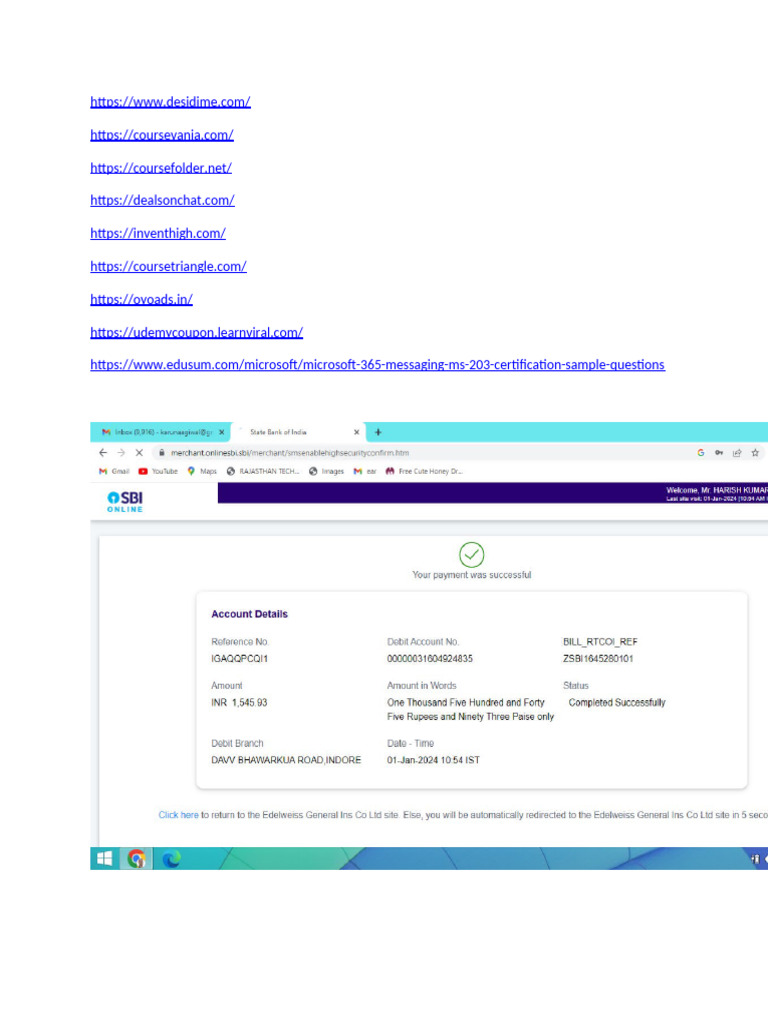Open the Windows Start menu
The height and width of the screenshot is (1024, 768).
coord(104,859)
